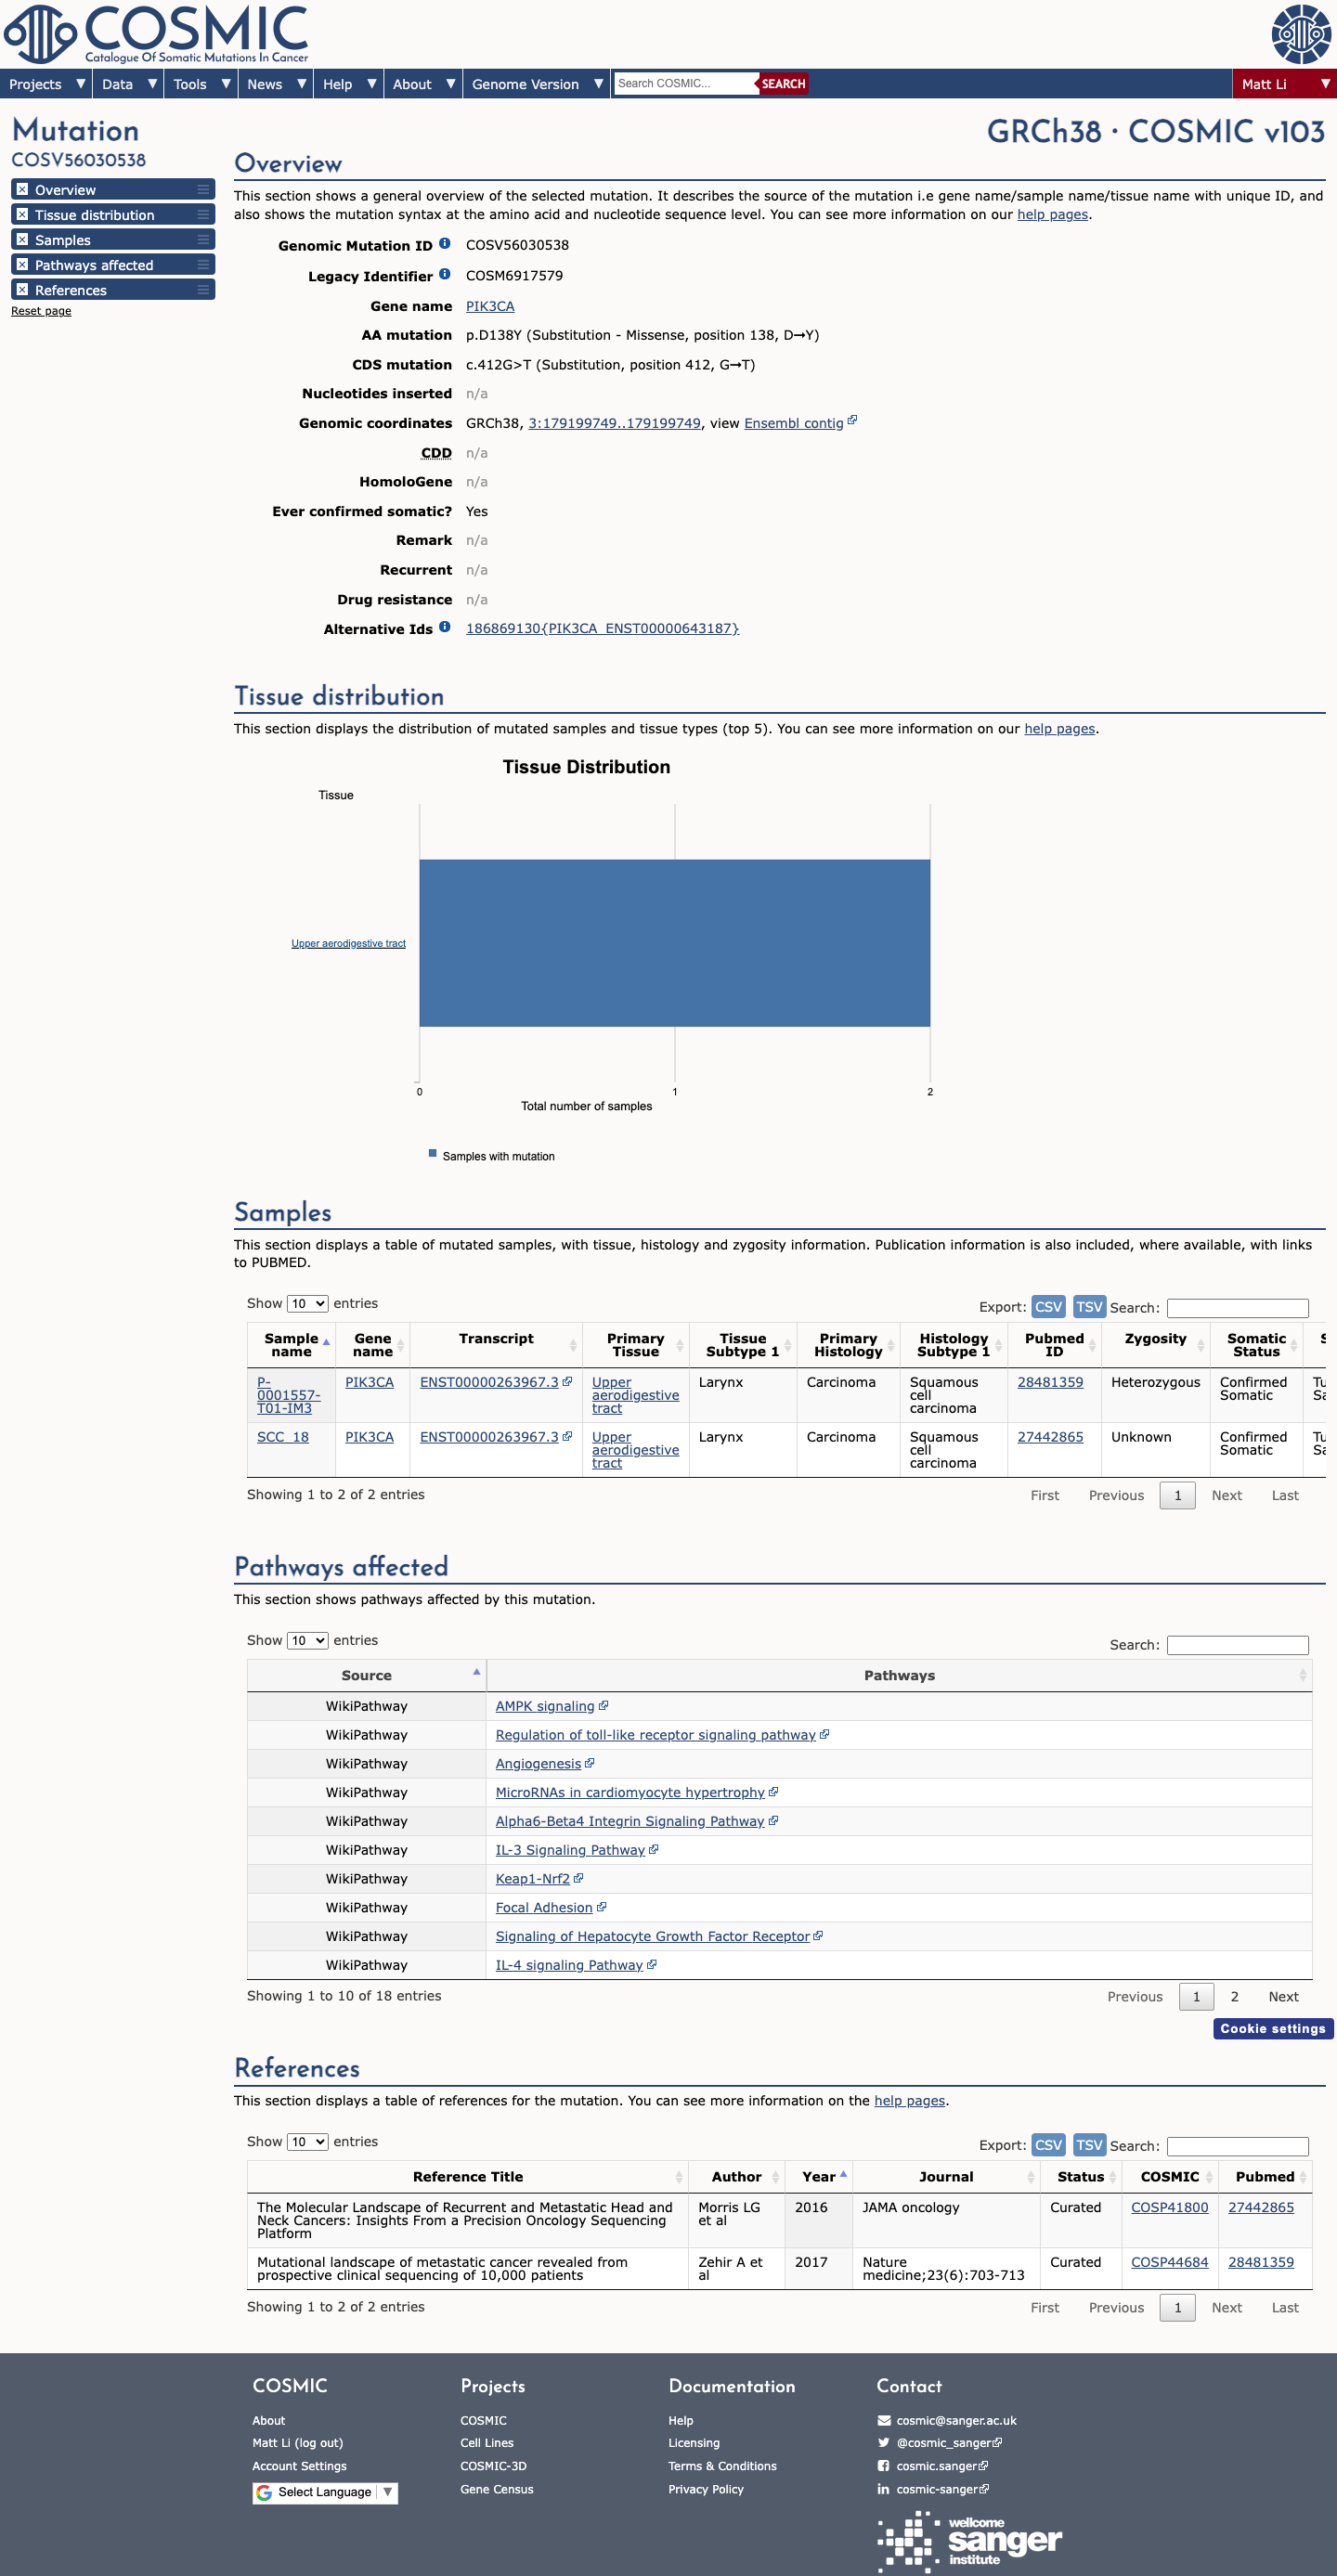
Task: Click info icon beside Legacy Identifier
Action: coord(445,274)
